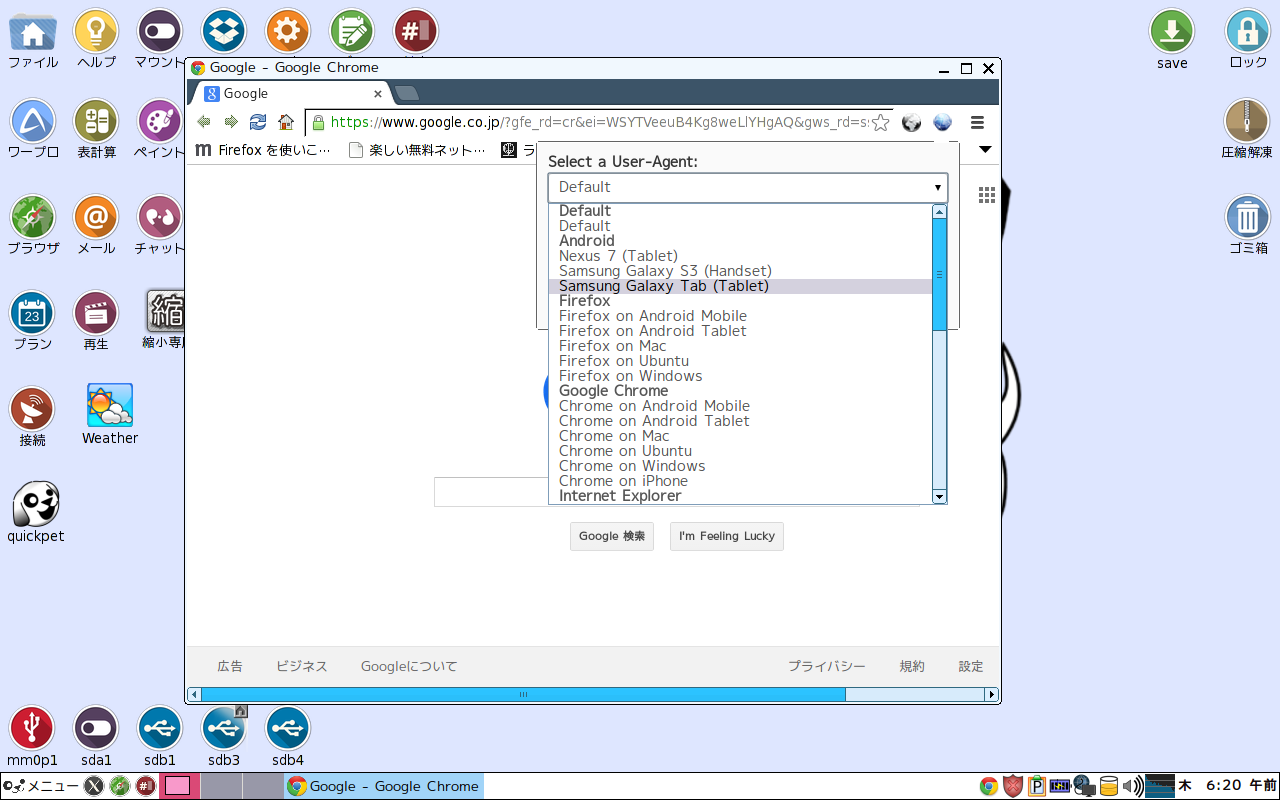Open the ビジネス footer link
This screenshot has height=800, width=1280.
coord(302,666)
